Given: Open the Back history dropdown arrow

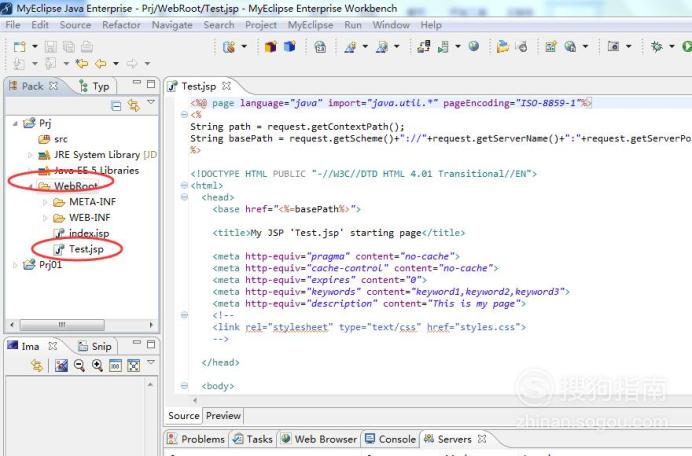Looking at the screenshot, I should coord(116,64).
